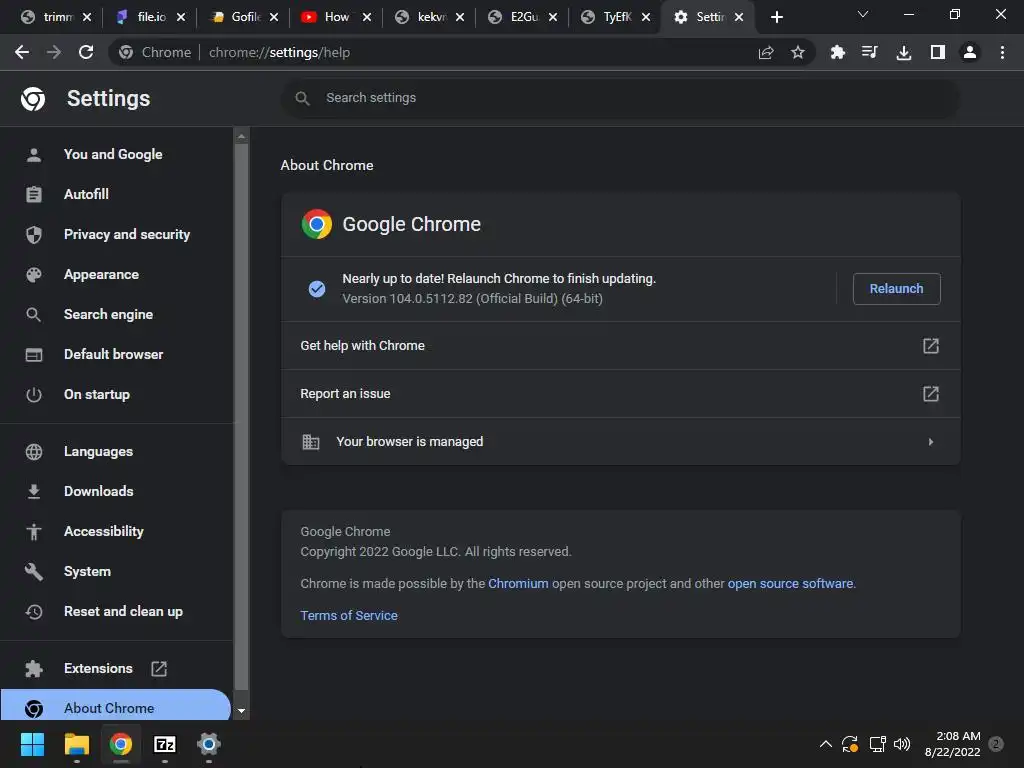The image size is (1024, 768).
Task: Toggle the side panel icon
Action: (x=937, y=52)
